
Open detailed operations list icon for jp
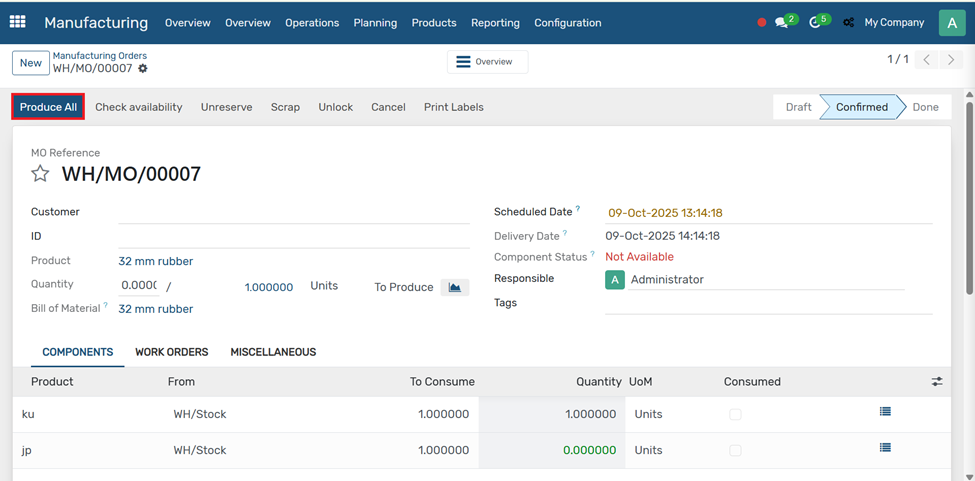point(885,449)
